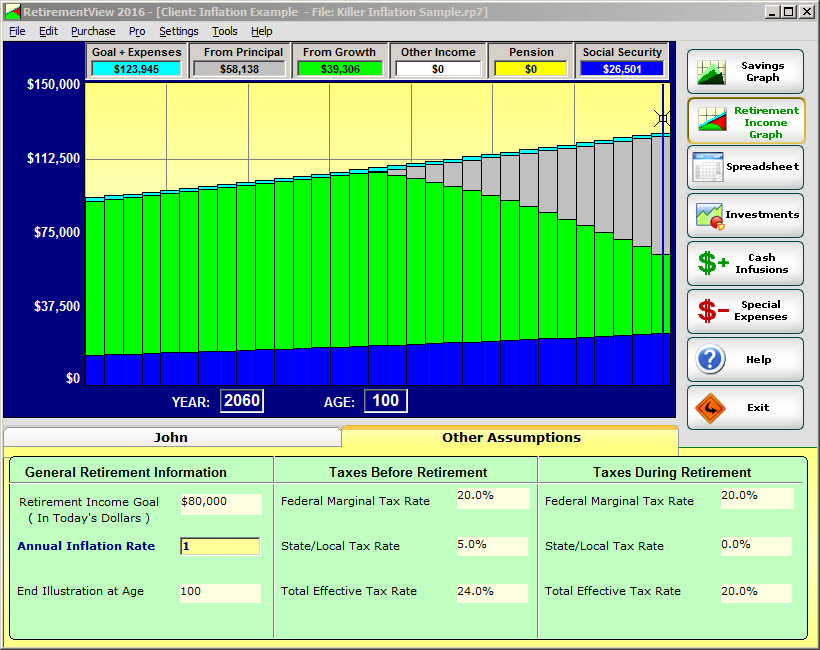The image size is (820, 650).
Task: Click the Annual Inflation Rate input field
Action: coord(220,546)
